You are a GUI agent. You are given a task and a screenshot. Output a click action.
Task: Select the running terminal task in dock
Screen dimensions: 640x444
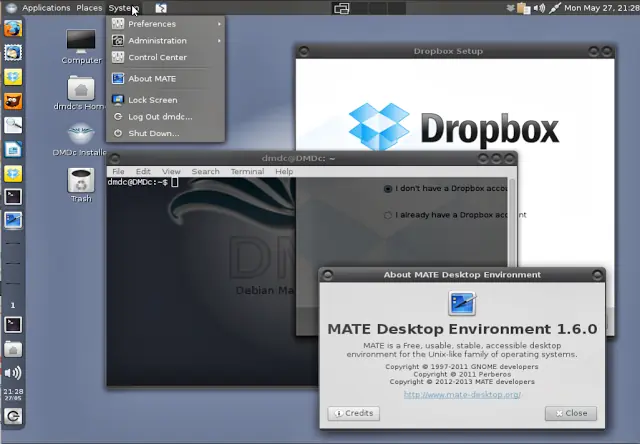coord(13,325)
